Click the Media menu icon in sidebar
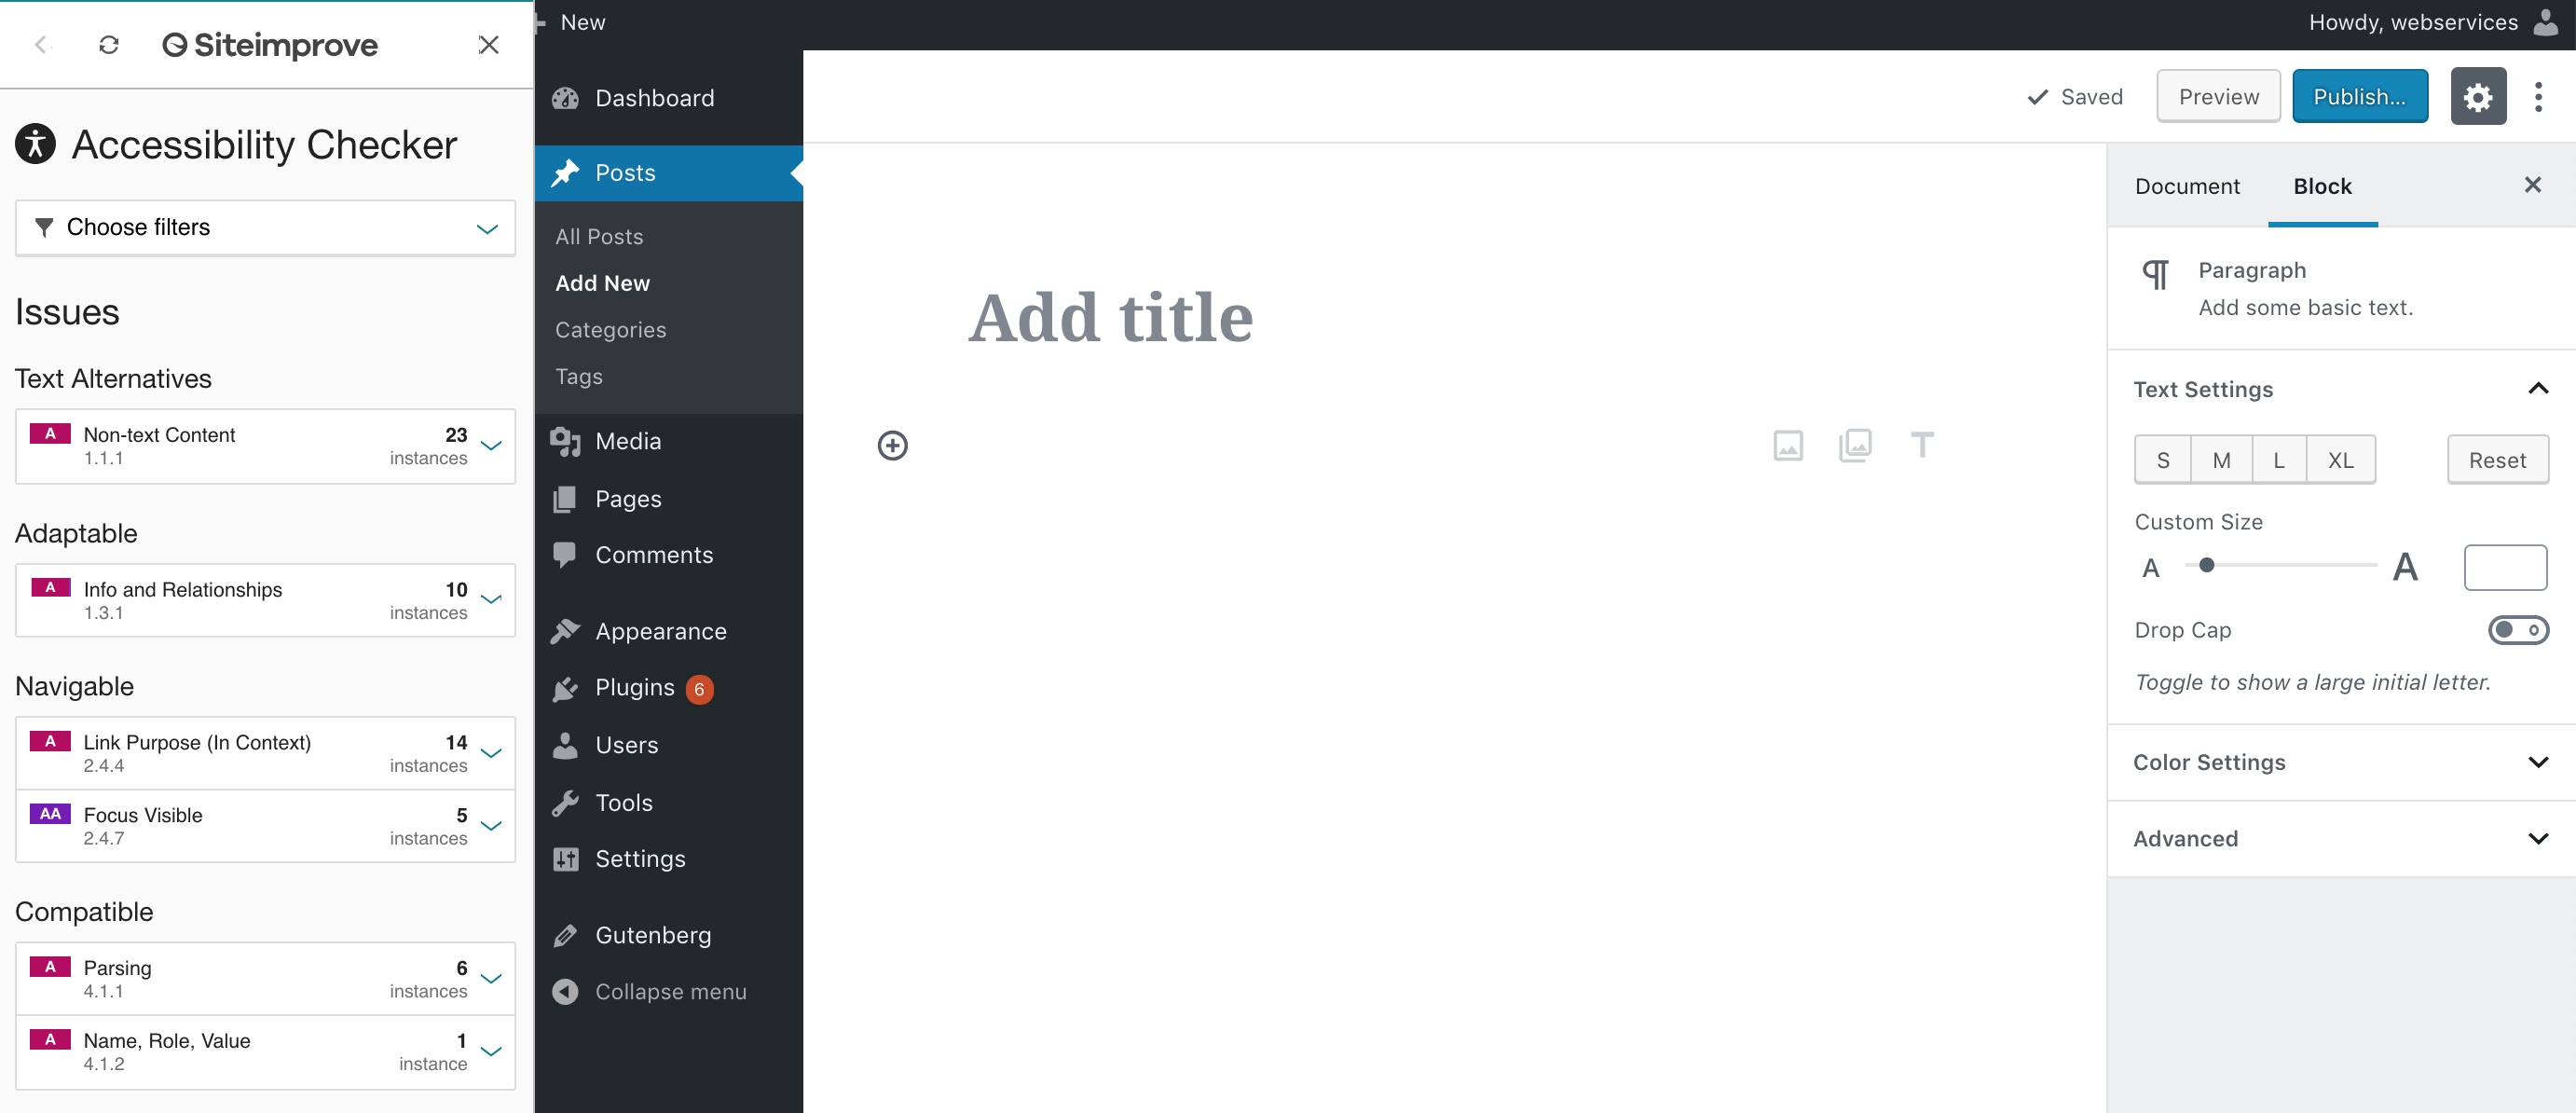Image resolution: width=2576 pixels, height=1113 pixels. click(565, 439)
